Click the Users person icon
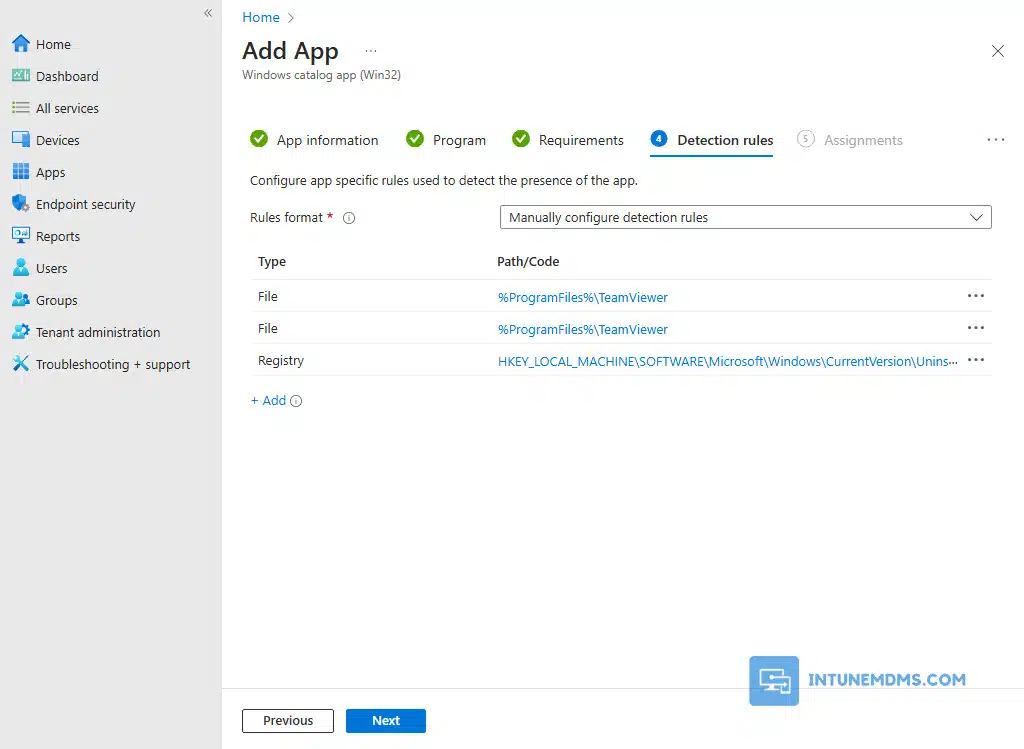This screenshot has width=1024, height=749. tap(21, 268)
